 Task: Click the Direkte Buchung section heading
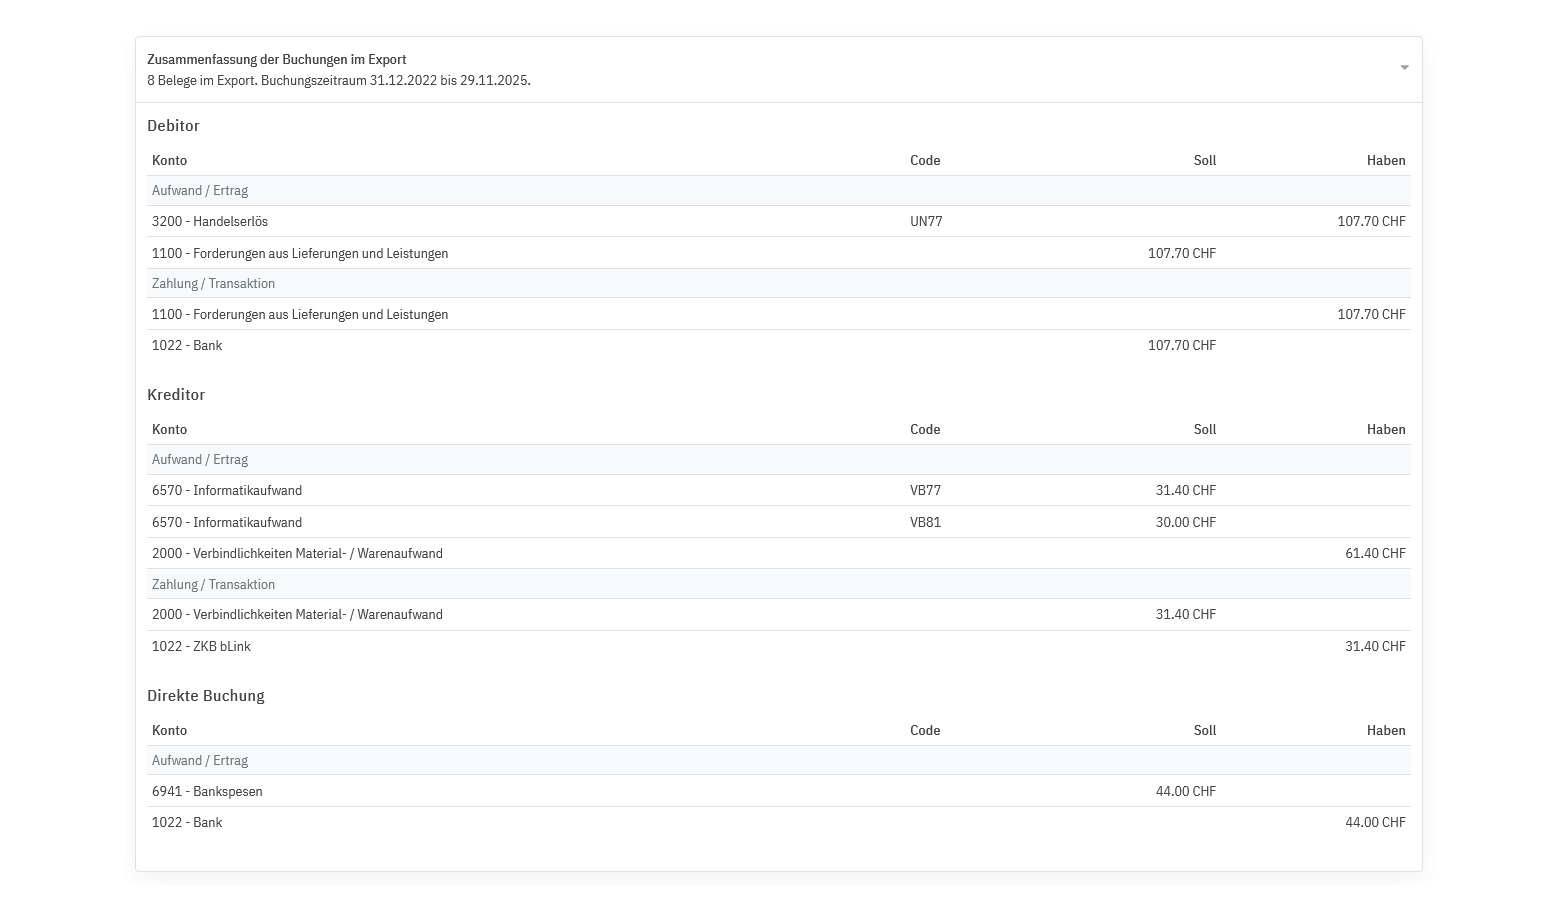206,696
